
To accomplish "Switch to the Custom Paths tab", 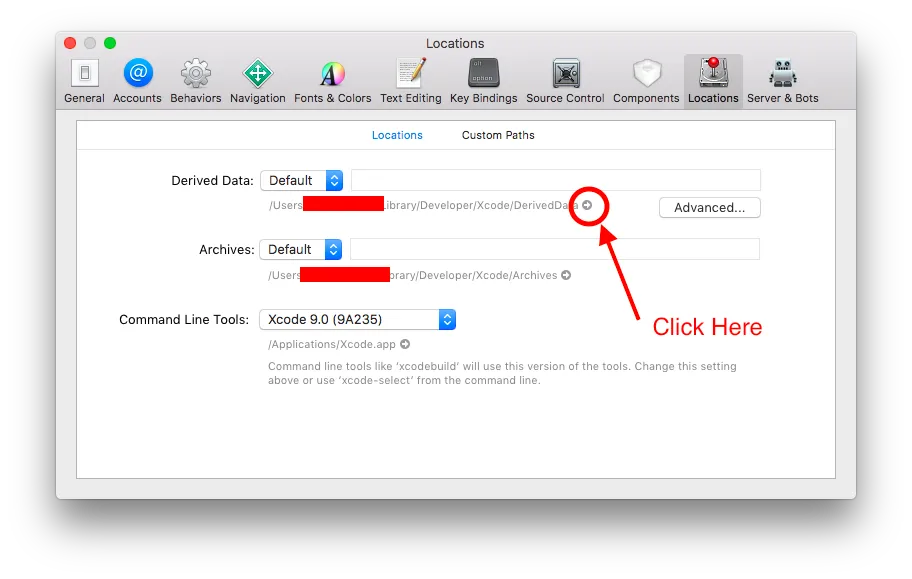I will pos(498,135).
